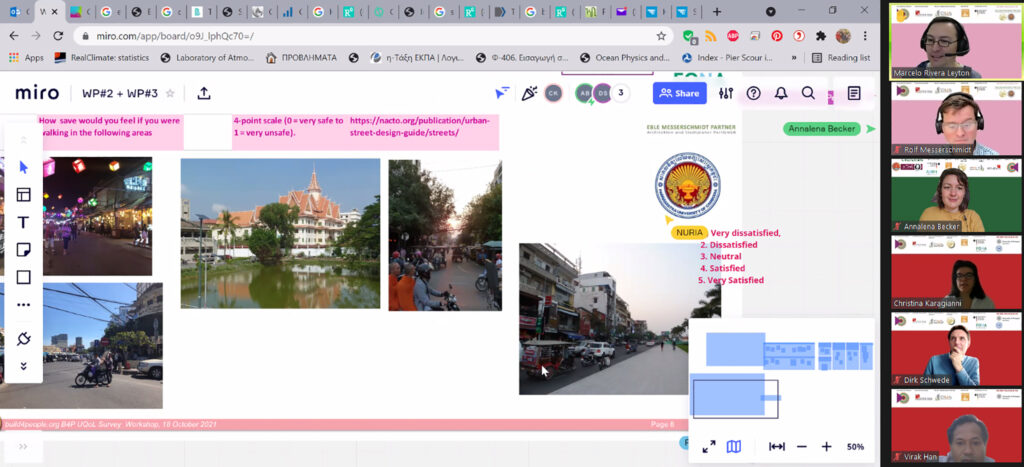Open the Ocean Physics bookmark
This screenshot has width=1024, height=467.
pos(625,57)
